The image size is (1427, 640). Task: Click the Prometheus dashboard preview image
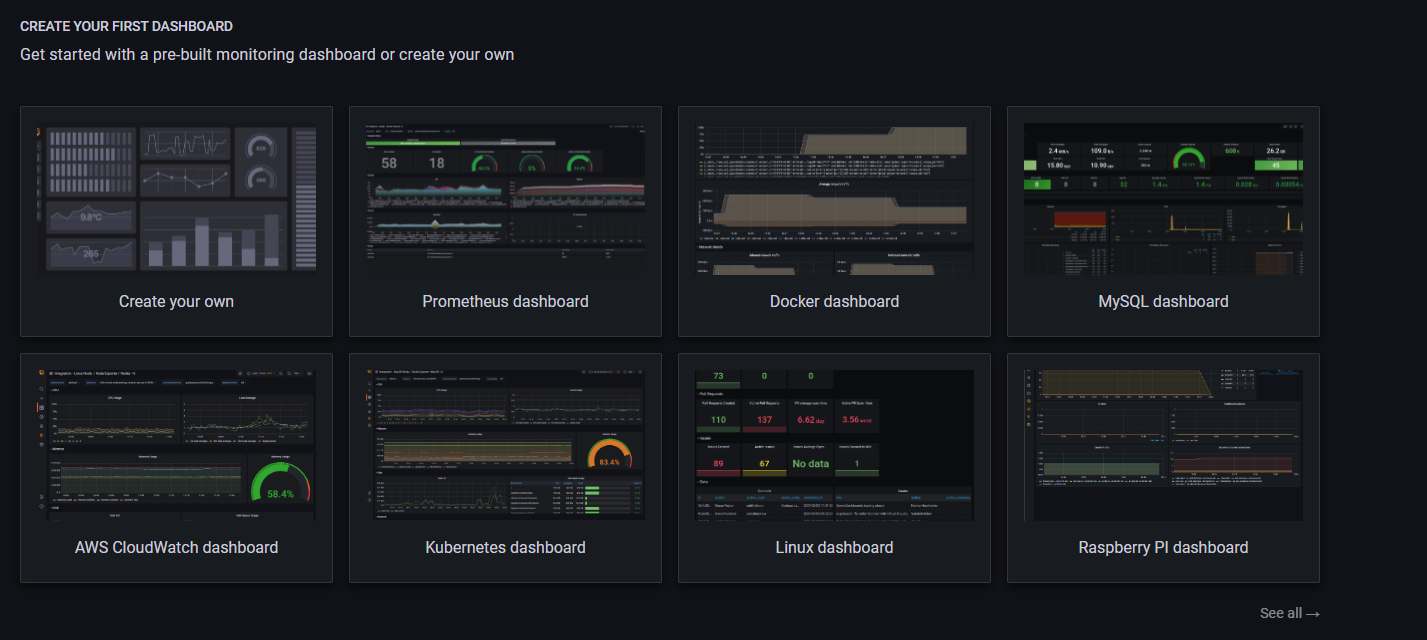tap(505, 199)
